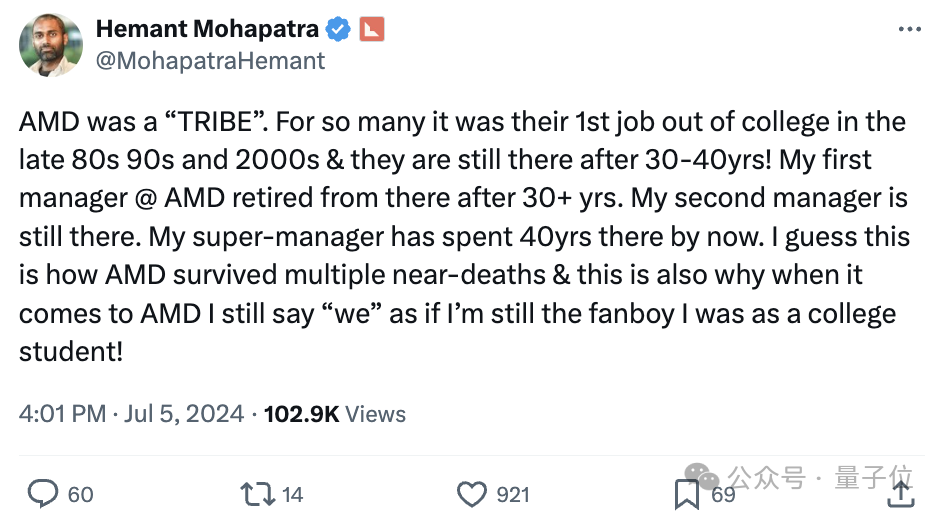Click the 102.9K Views count

(x=334, y=413)
